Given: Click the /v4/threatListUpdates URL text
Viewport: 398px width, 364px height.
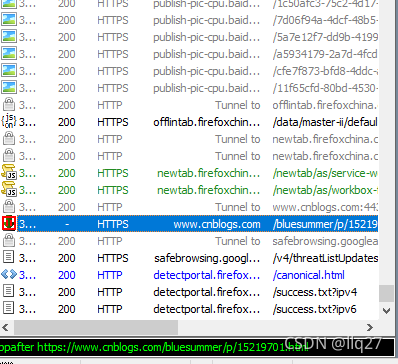Looking at the screenshot, I should tap(325, 258).
